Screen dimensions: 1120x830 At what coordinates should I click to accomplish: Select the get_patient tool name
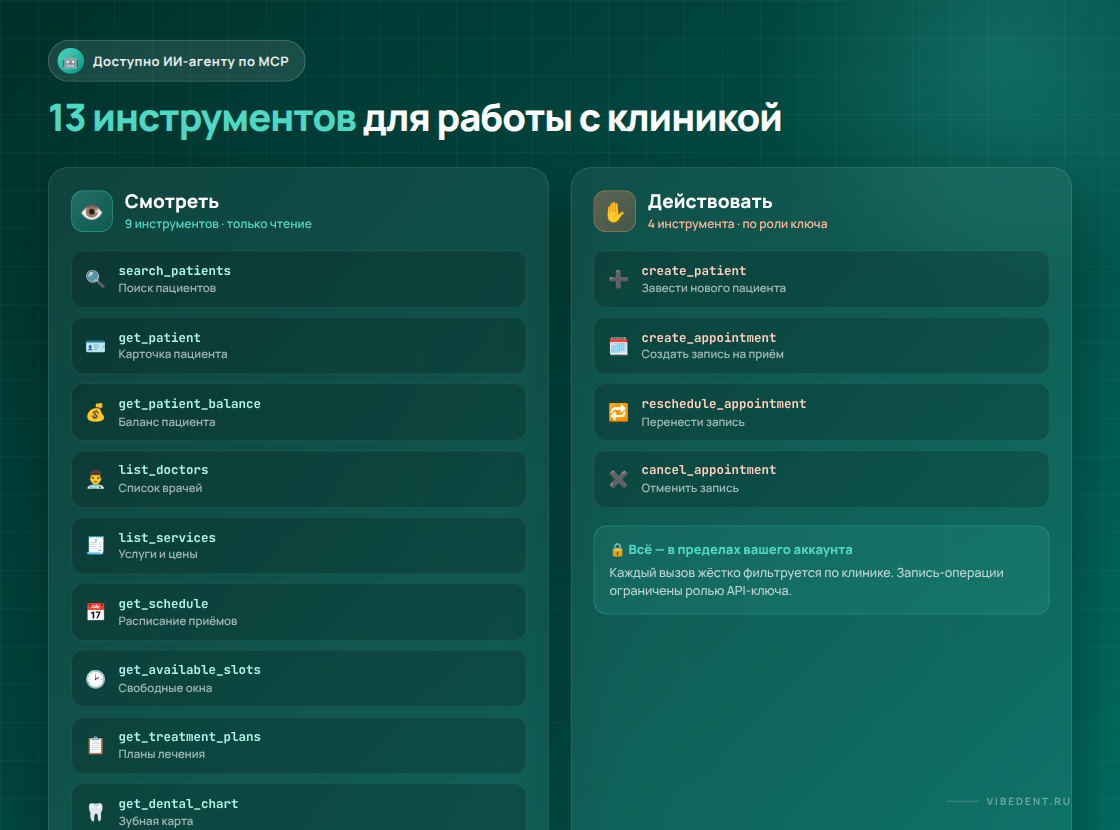pos(159,337)
